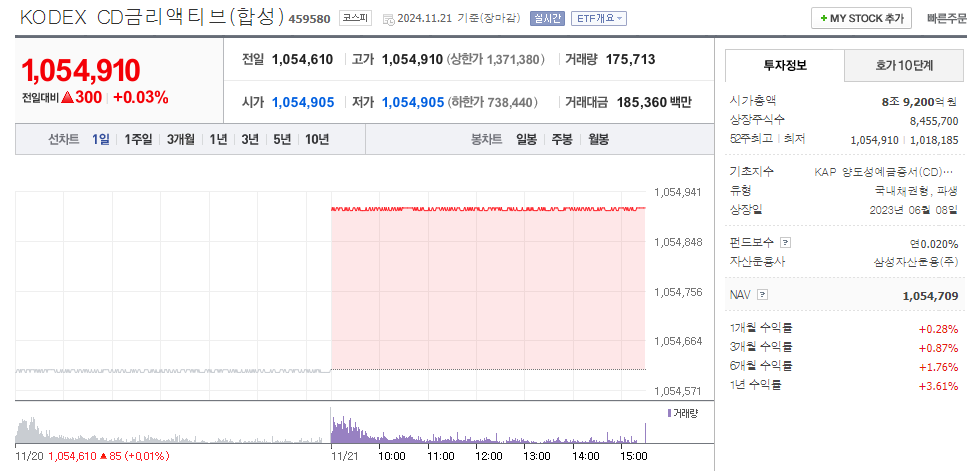Click the current price 1,054,910 in red
The height and width of the screenshot is (471, 967).
81,71
